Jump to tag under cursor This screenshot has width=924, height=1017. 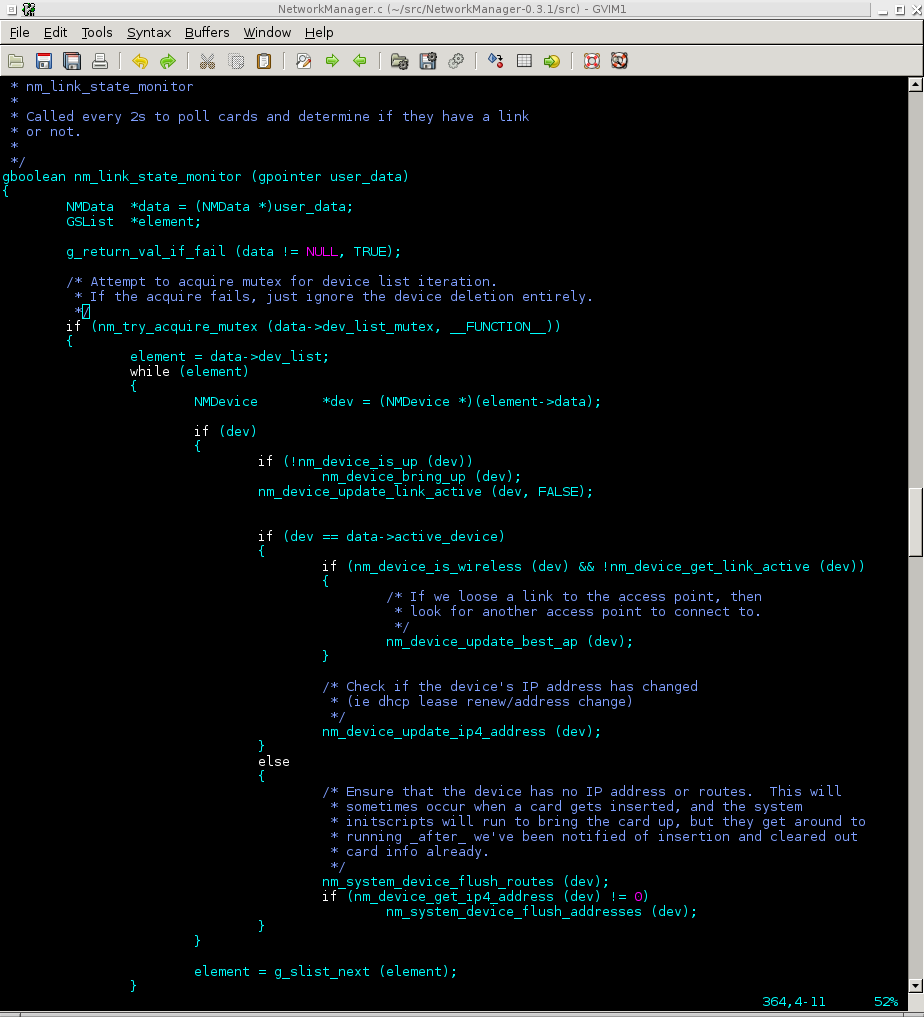coord(552,61)
